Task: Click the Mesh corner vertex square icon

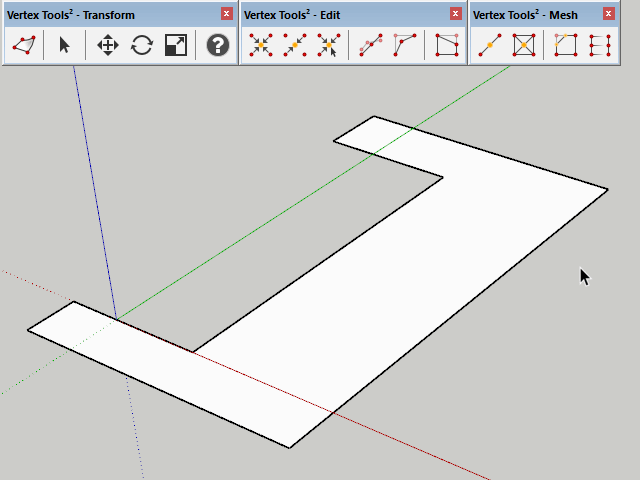Action: click(x=566, y=45)
